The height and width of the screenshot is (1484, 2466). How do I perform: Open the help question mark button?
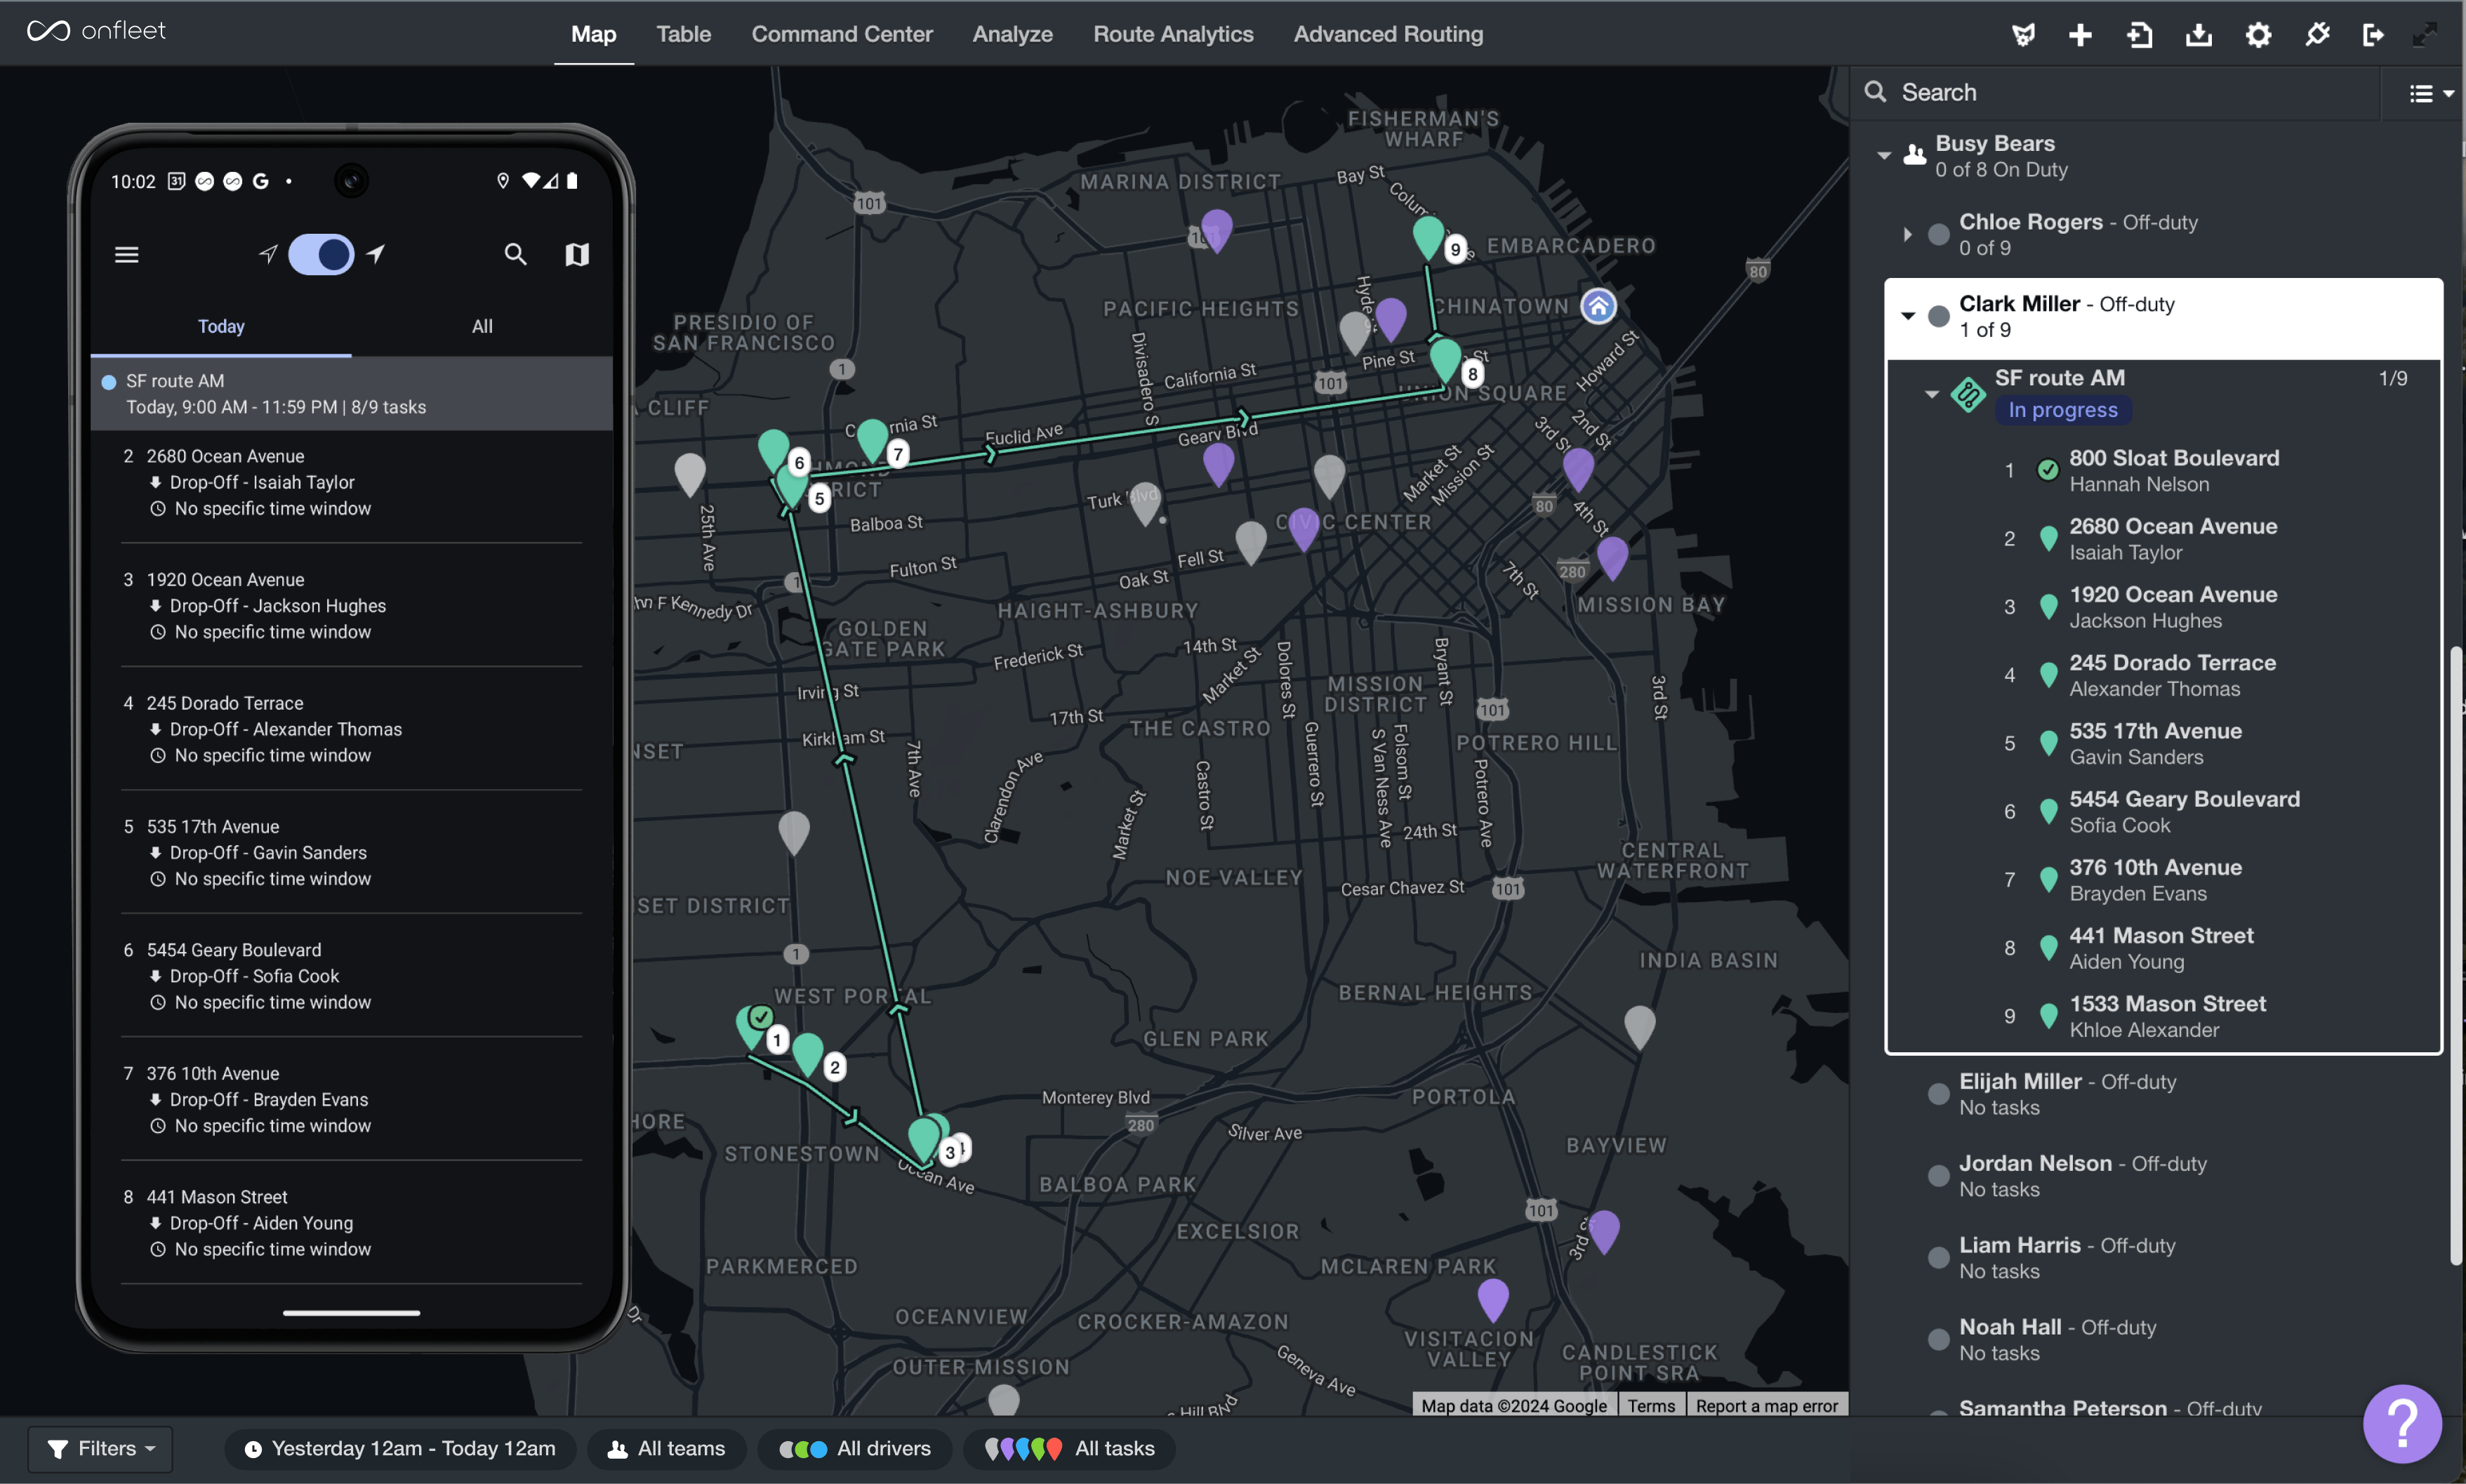pyautogui.click(x=2402, y=1424)
